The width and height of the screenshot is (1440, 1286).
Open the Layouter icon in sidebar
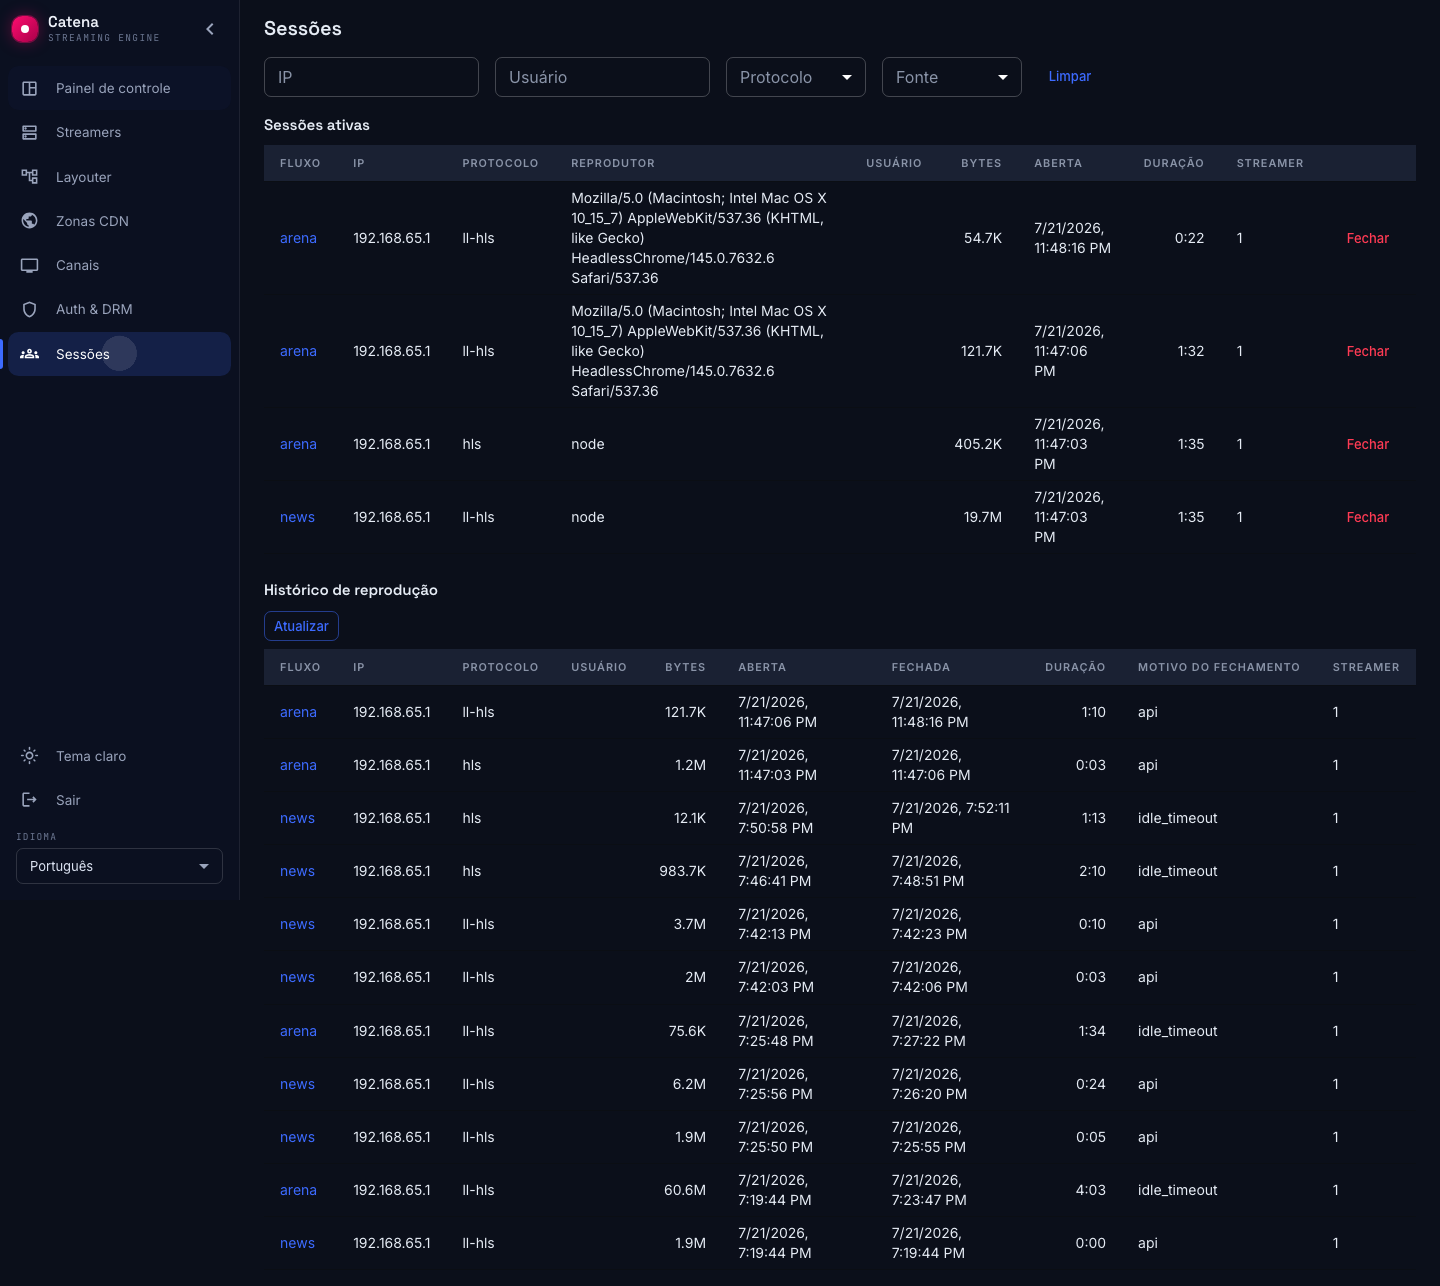30,177
